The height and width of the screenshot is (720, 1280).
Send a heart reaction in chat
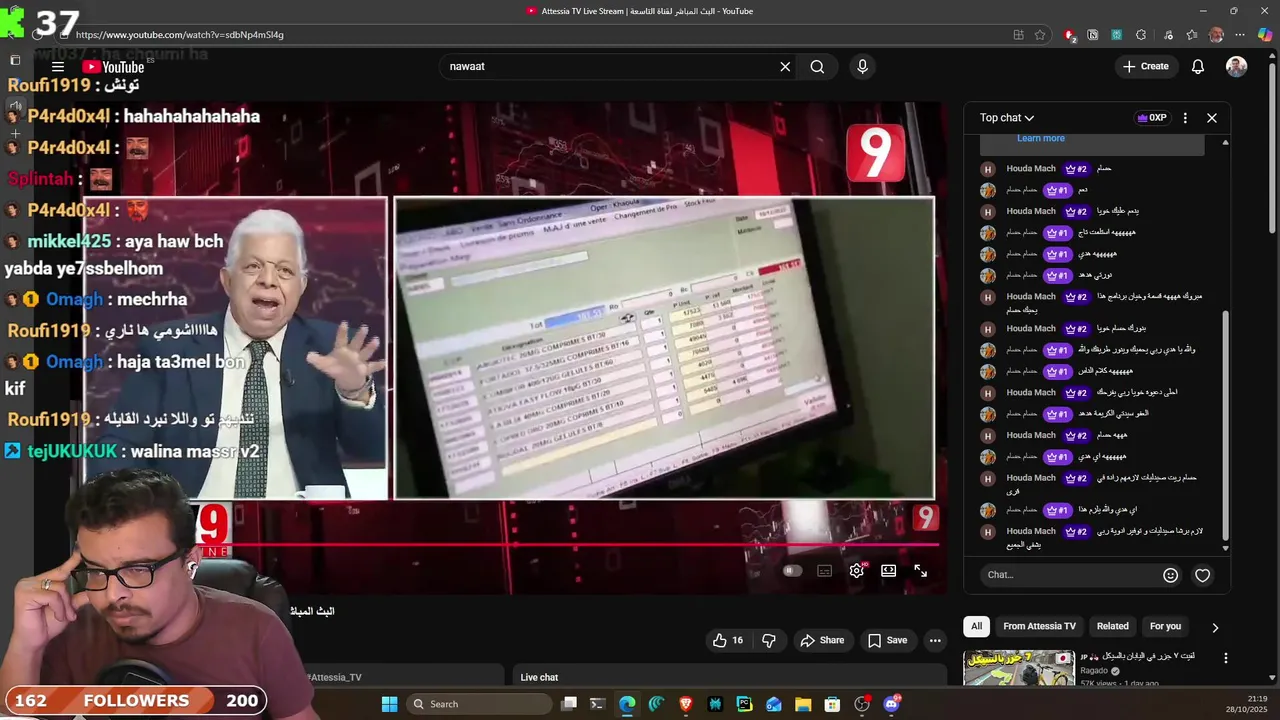tap(1203, 575)
